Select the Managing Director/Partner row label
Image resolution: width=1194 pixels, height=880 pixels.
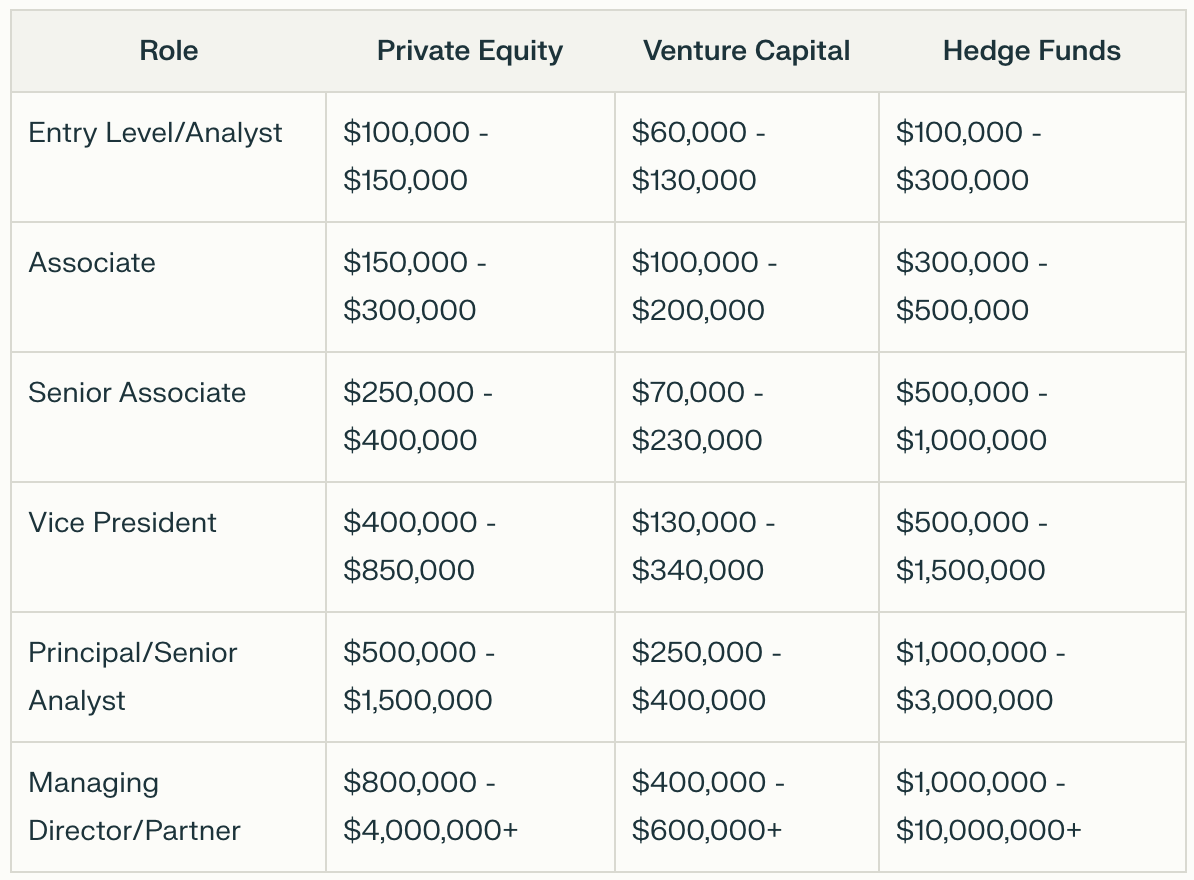[x=134, y=806]
